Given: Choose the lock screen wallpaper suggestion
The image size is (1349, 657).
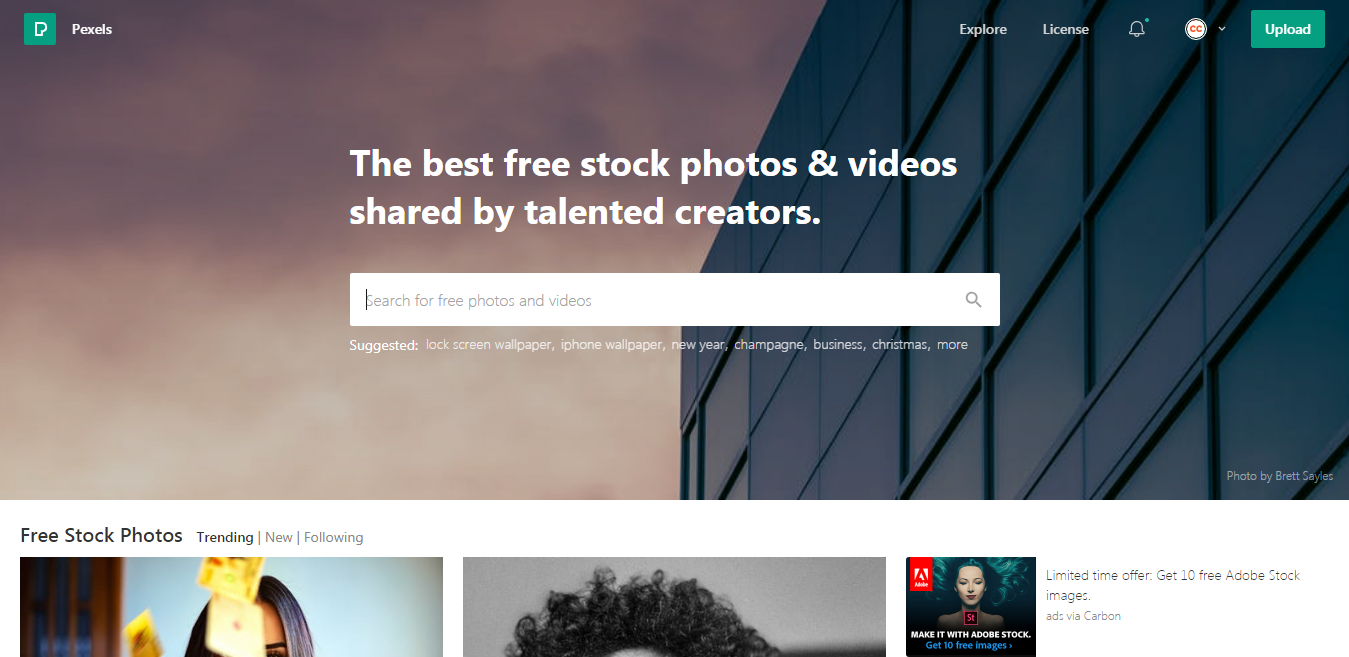Looking at the screenshot, I should coord(489,344).
